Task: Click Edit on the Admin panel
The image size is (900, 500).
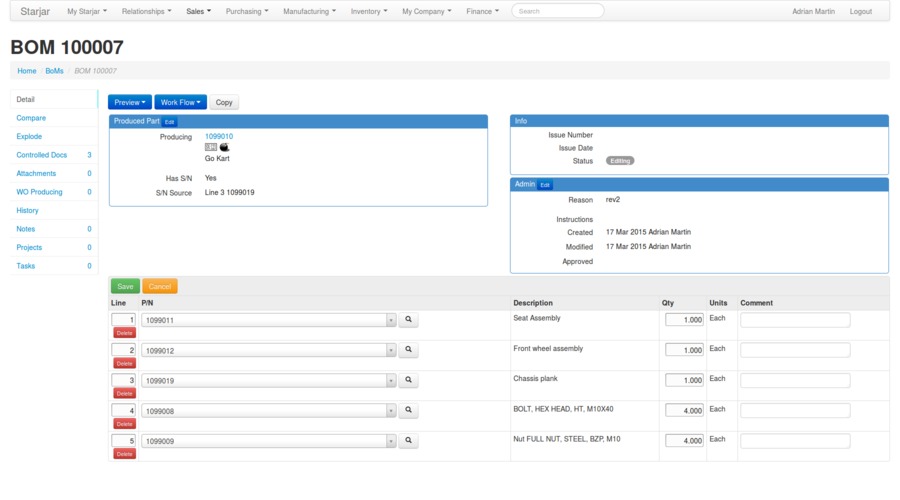Action: [x=545, y=185]
